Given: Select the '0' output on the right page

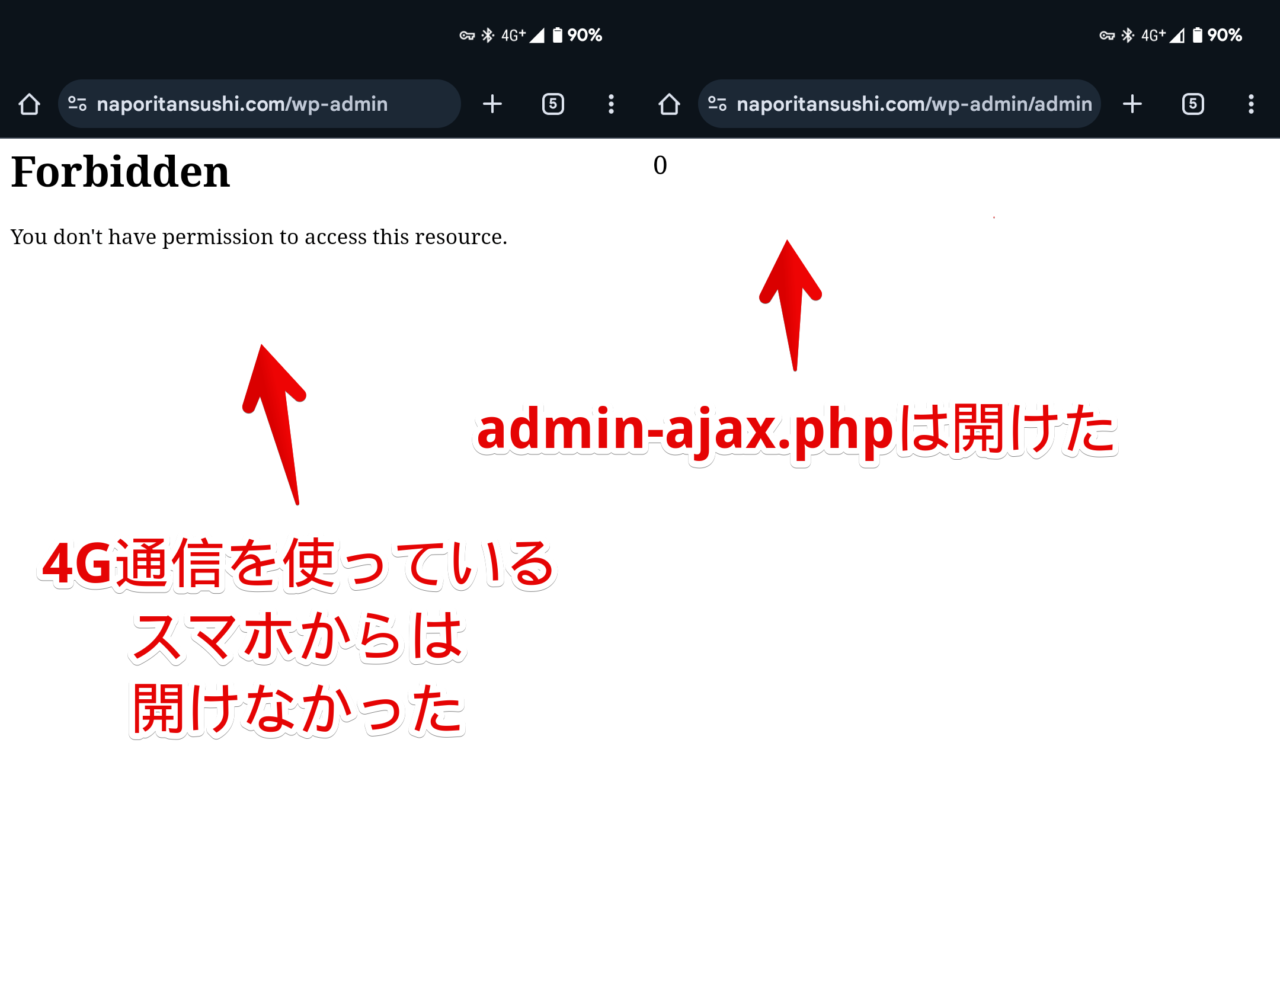Looking at the screenshot, I should 660,165.
